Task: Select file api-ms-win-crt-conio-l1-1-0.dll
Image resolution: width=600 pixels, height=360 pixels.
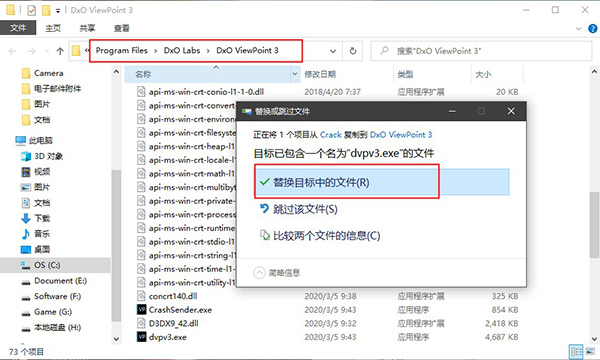Action: point(206,92)
